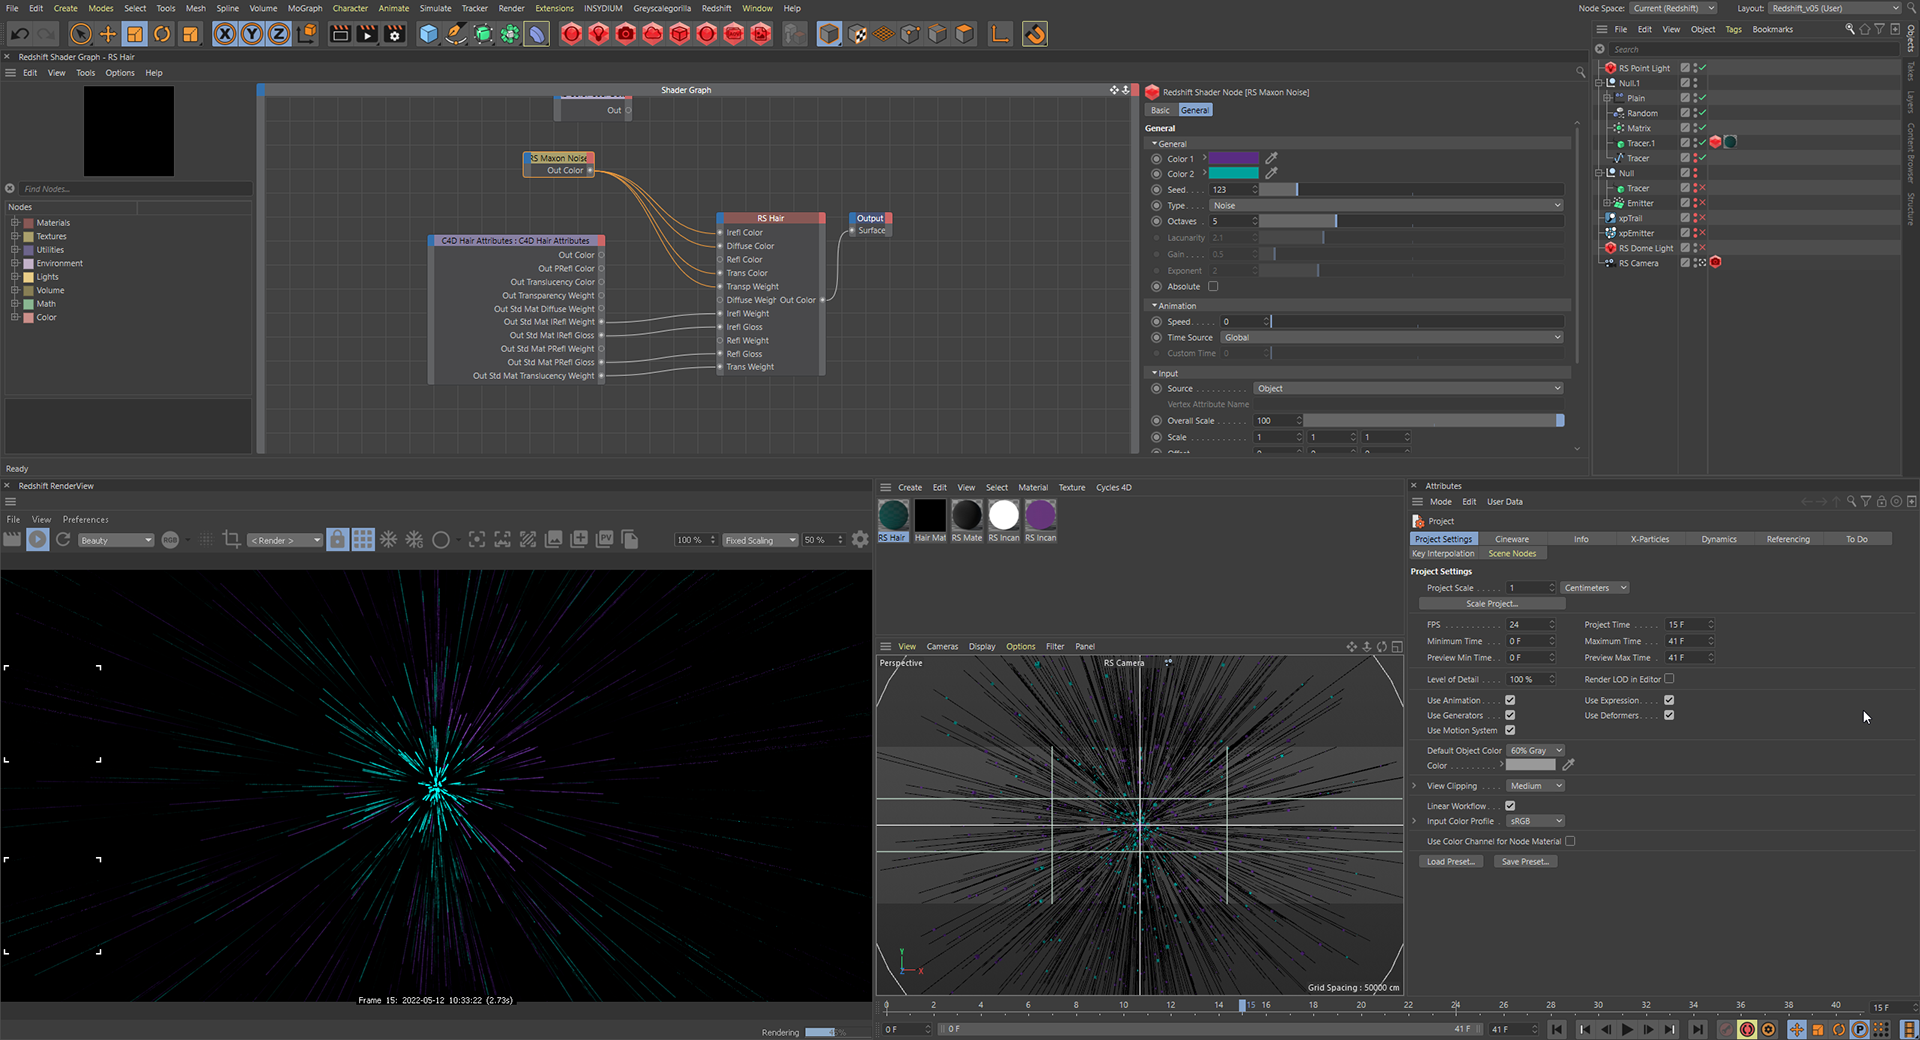
Task: Enable Render LOD in Editor checkbox
Action: 1669,679
